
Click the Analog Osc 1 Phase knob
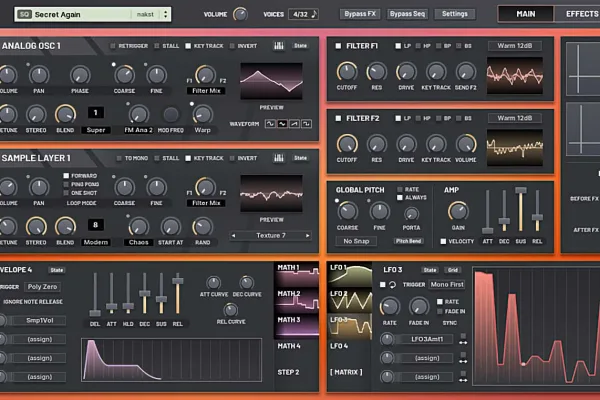point(80,75)
